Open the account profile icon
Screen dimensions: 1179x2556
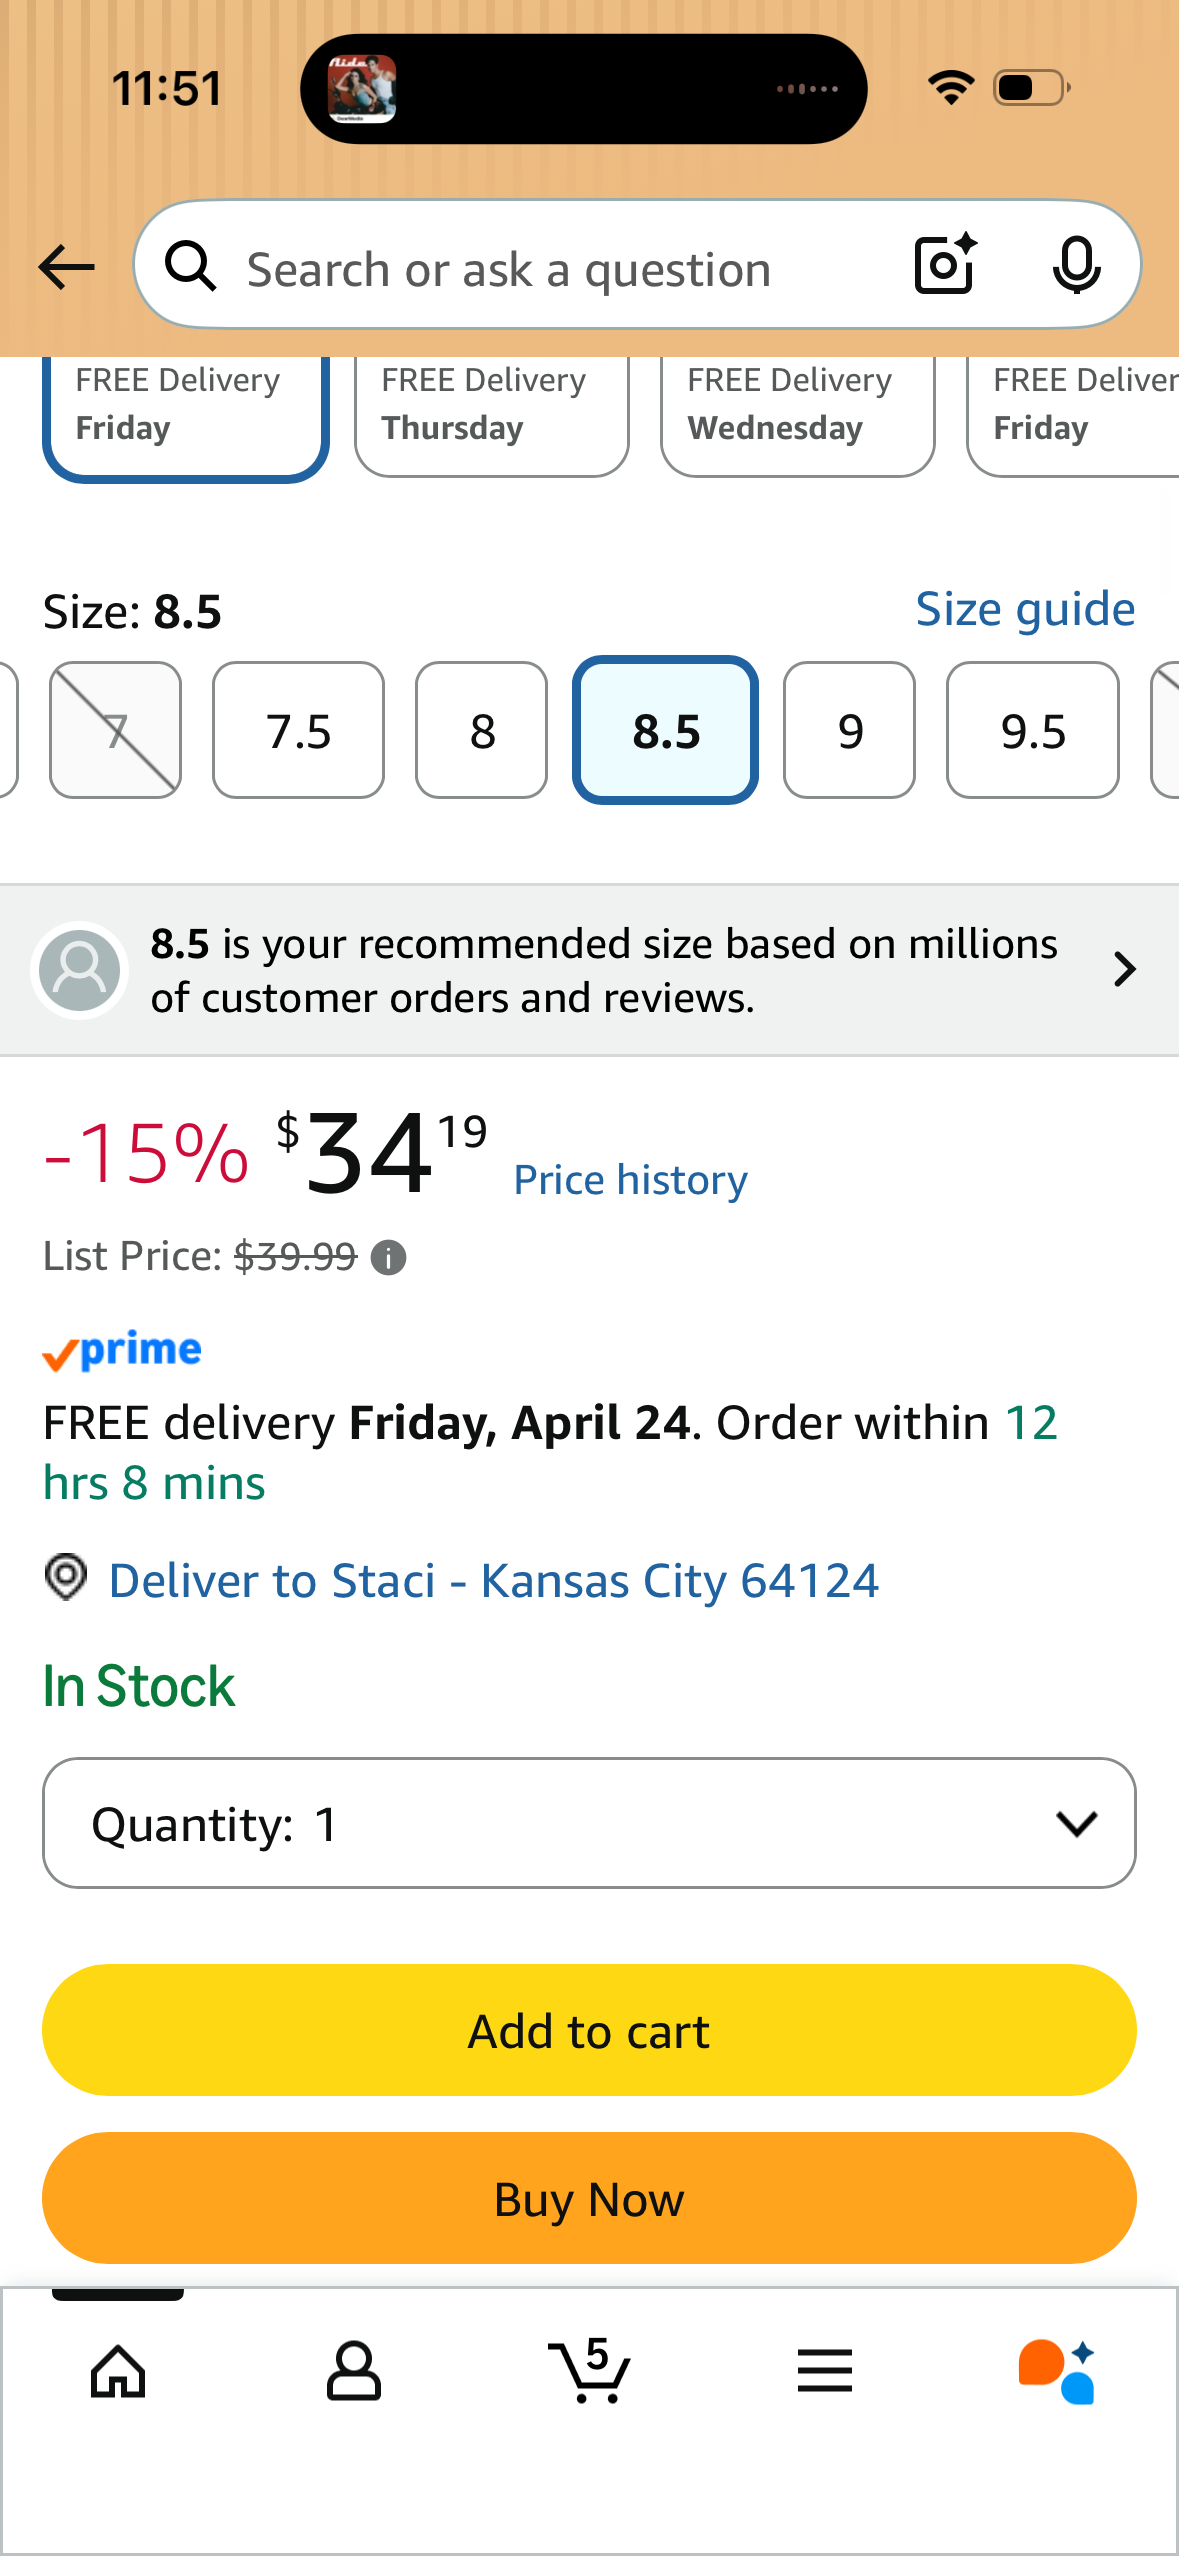tap(354, 2371)
